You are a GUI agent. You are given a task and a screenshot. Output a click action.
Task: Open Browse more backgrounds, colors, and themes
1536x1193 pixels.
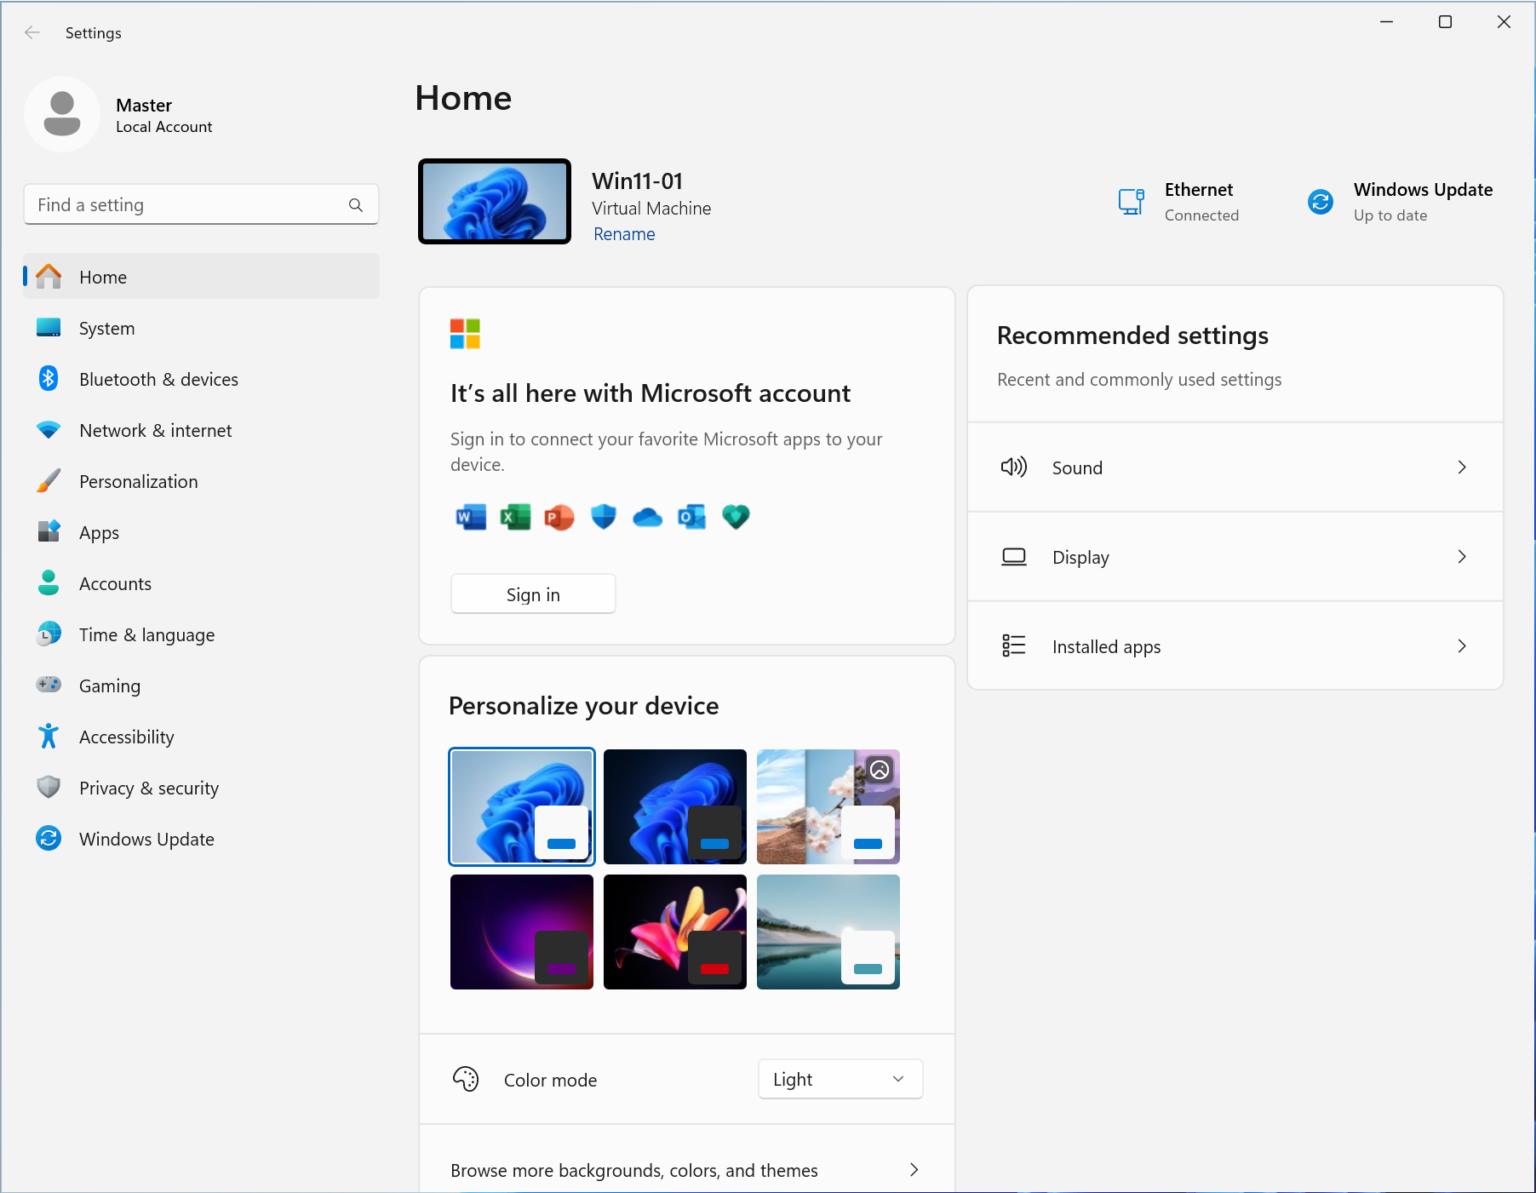click(686, 1169)
